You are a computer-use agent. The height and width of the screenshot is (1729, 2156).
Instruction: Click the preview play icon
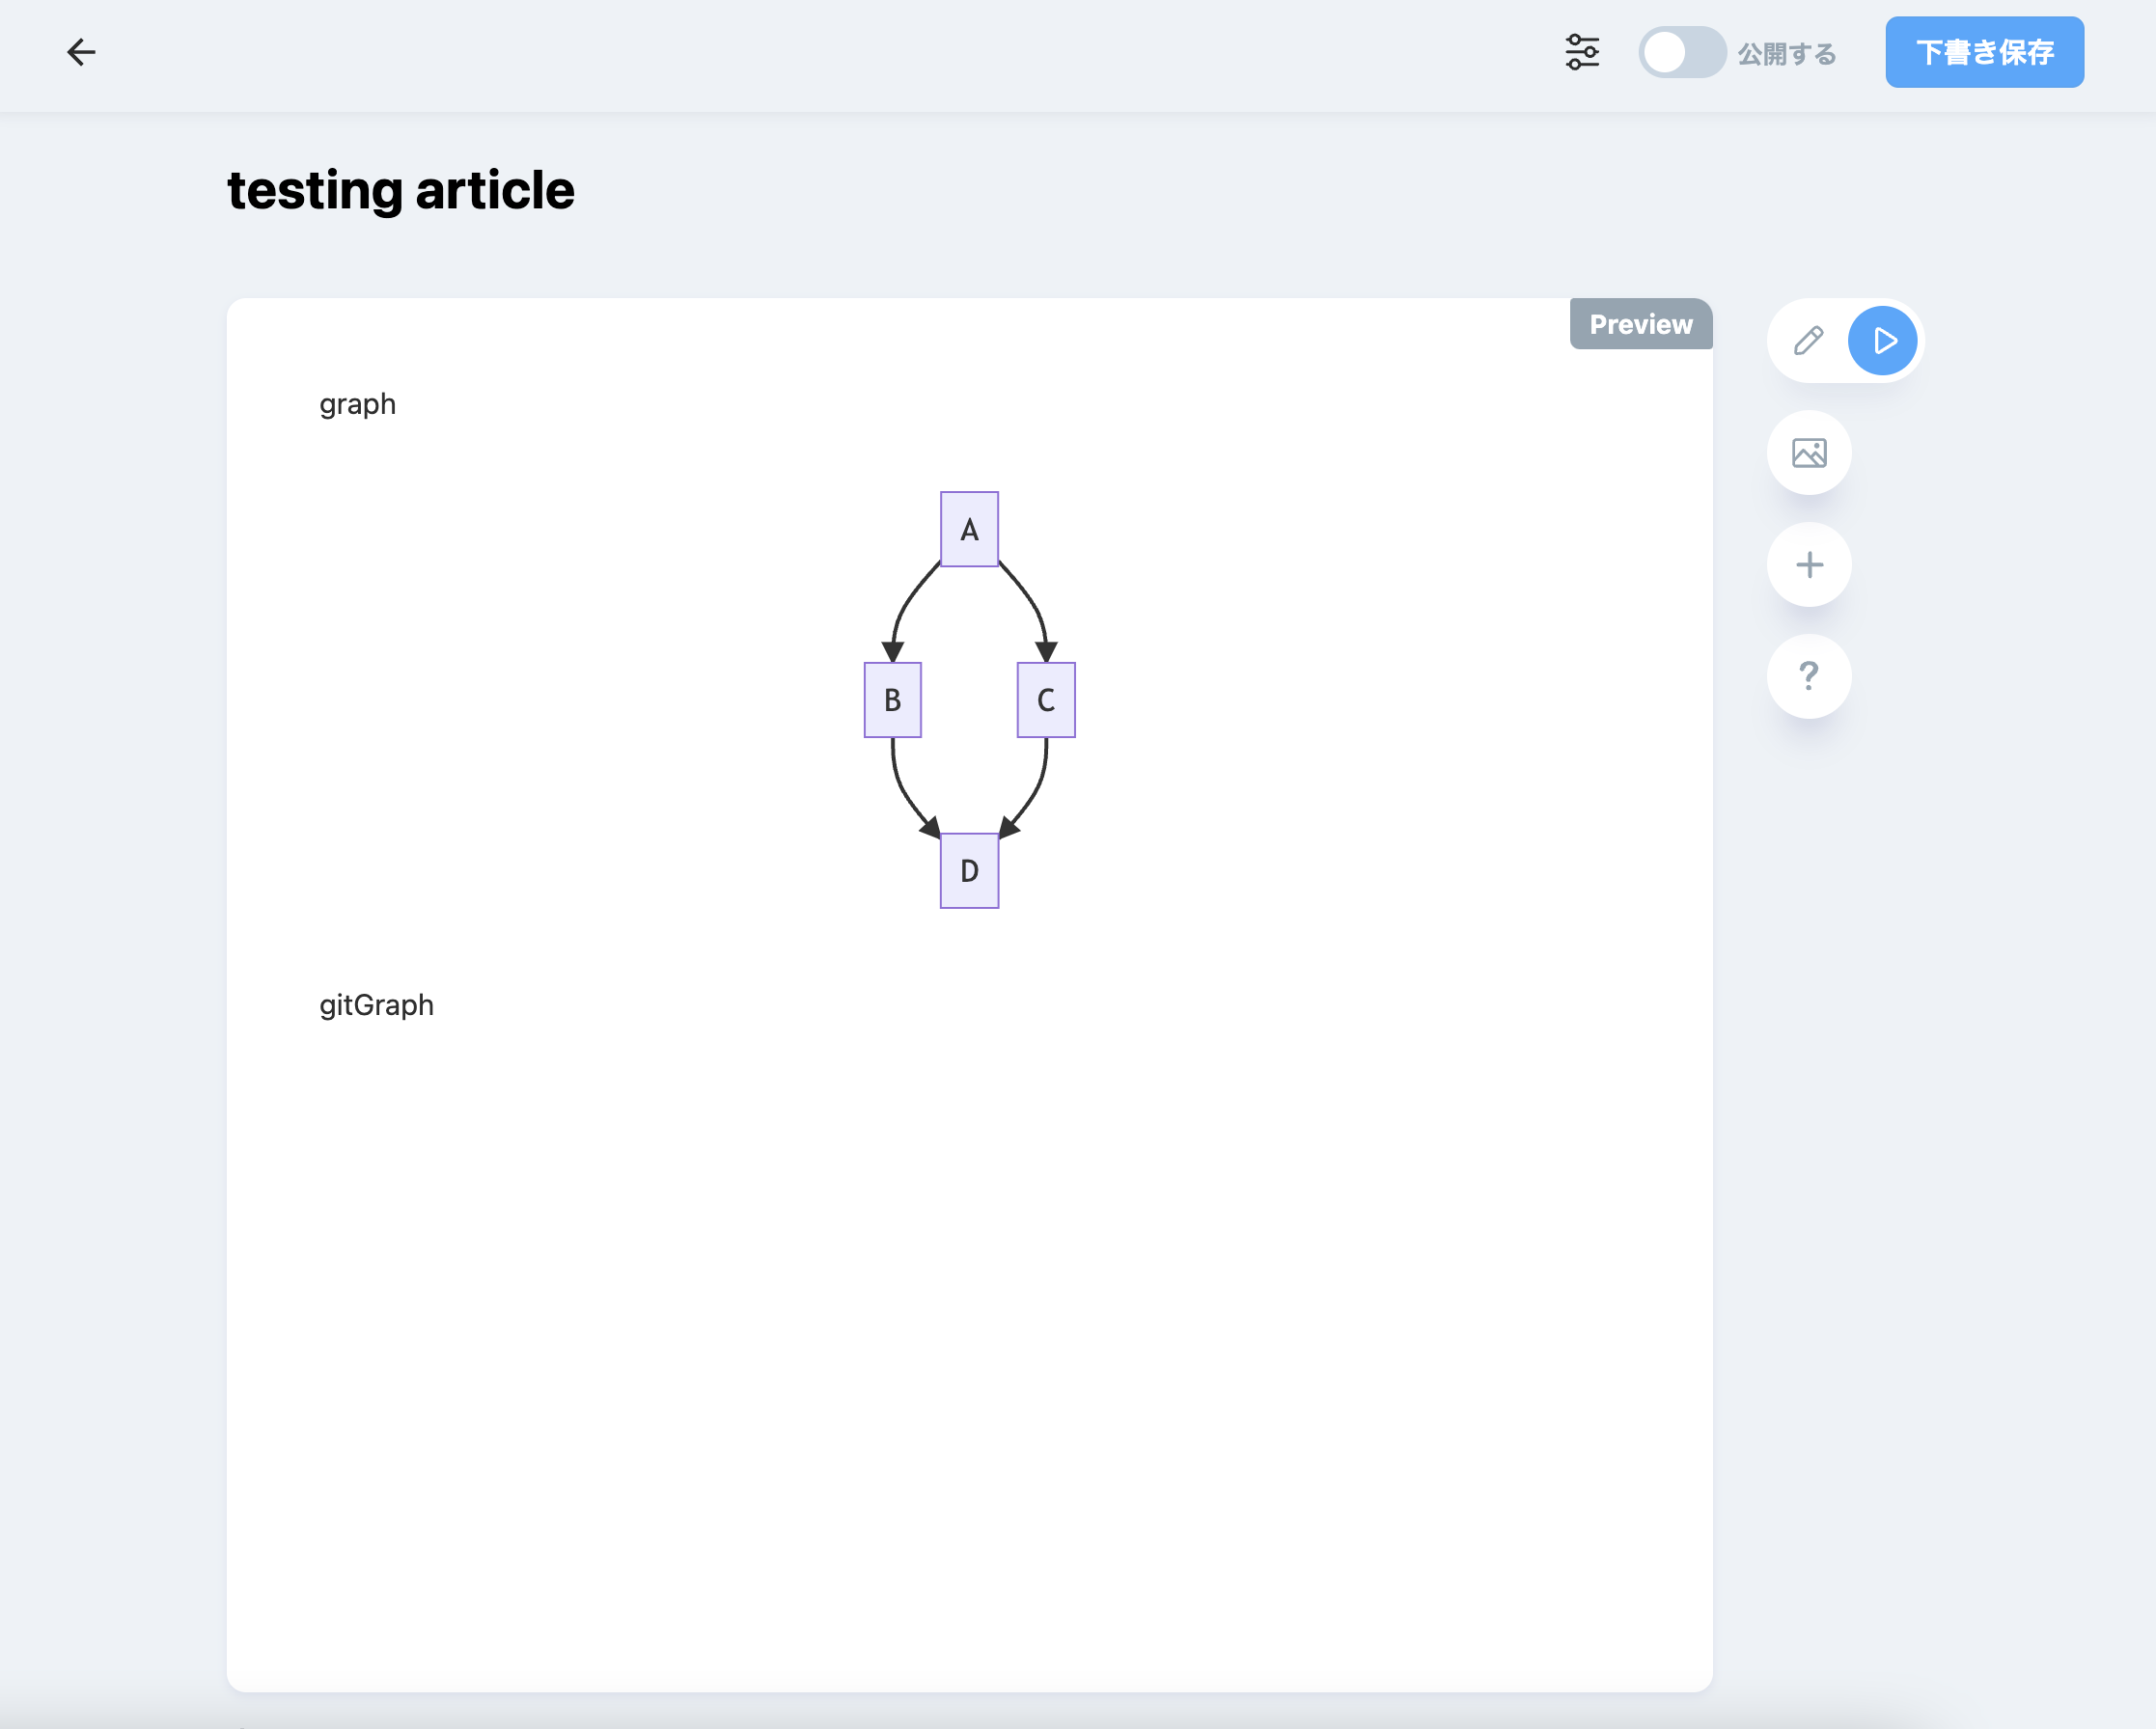(x=1883, y=341)
